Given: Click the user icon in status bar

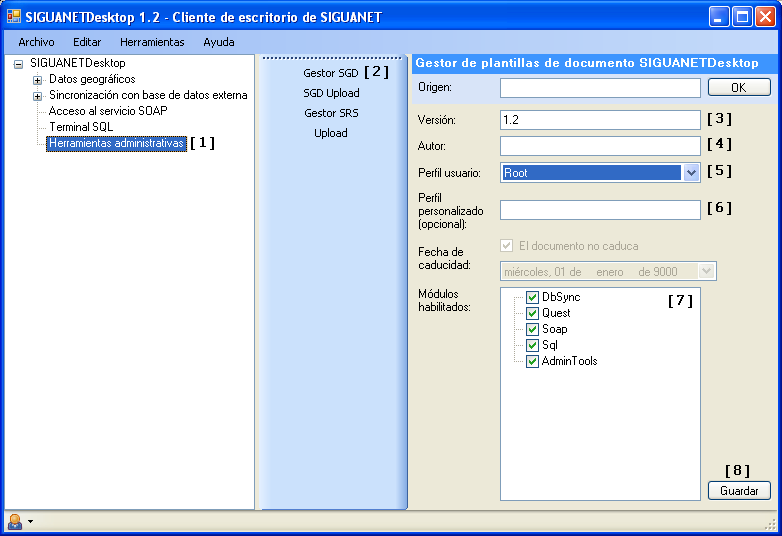Looking at the screenshot, I should (15, 522).
